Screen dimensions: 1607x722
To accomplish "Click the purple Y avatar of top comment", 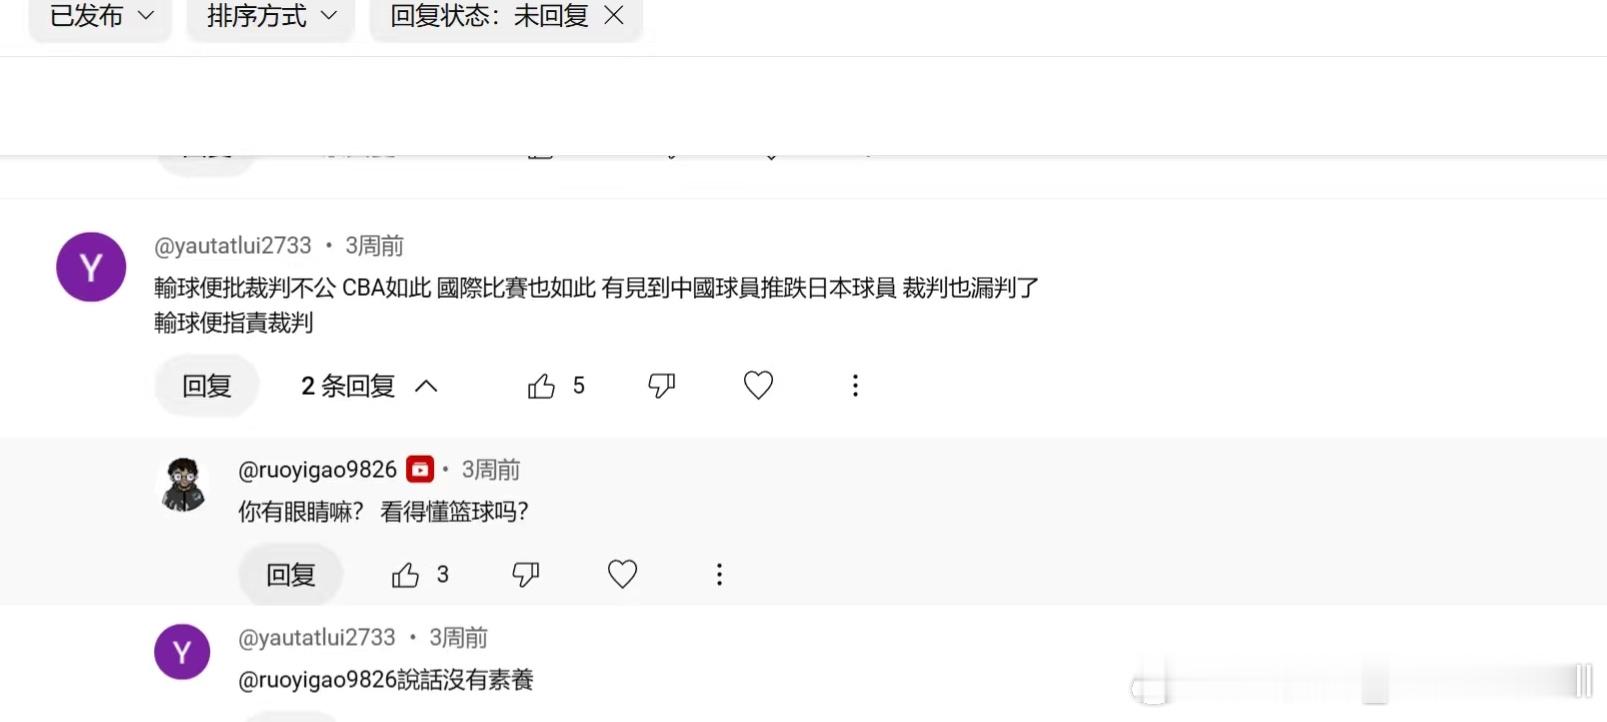I will [91, 267].
